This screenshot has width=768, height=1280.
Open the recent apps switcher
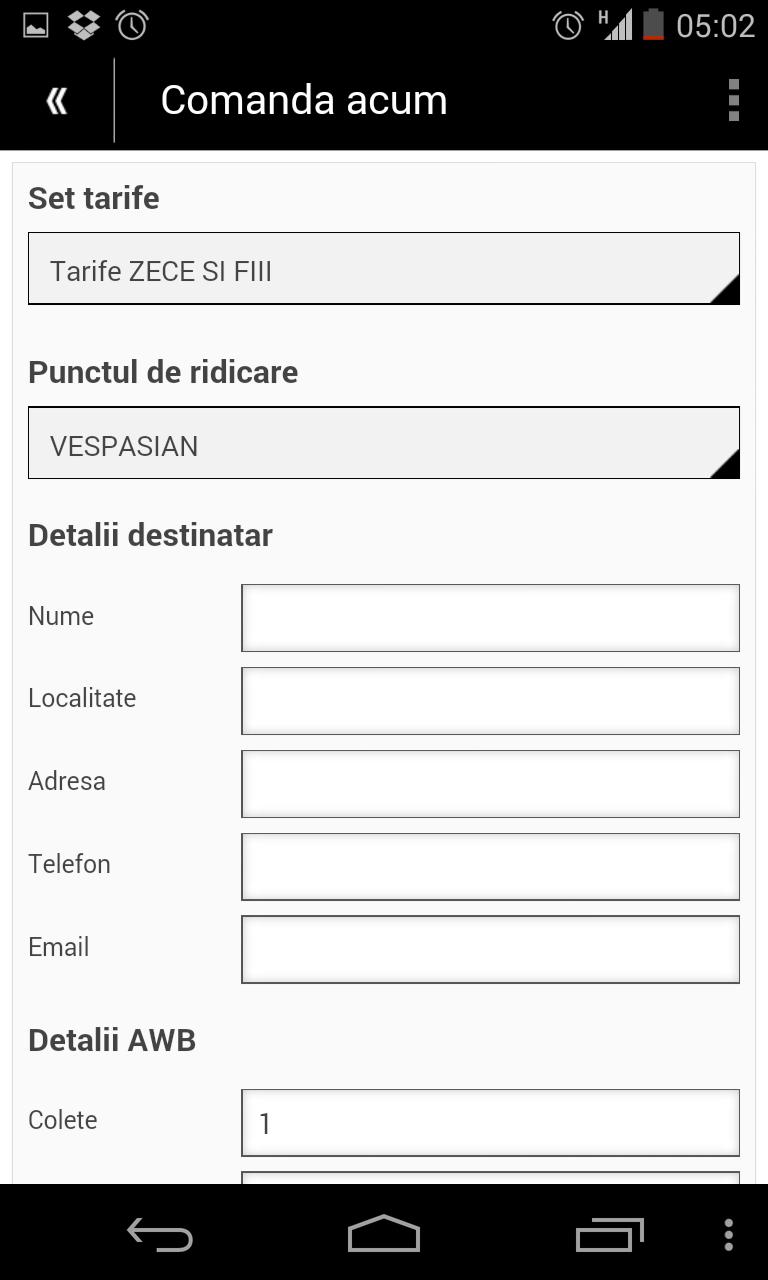pos(610,1235)
